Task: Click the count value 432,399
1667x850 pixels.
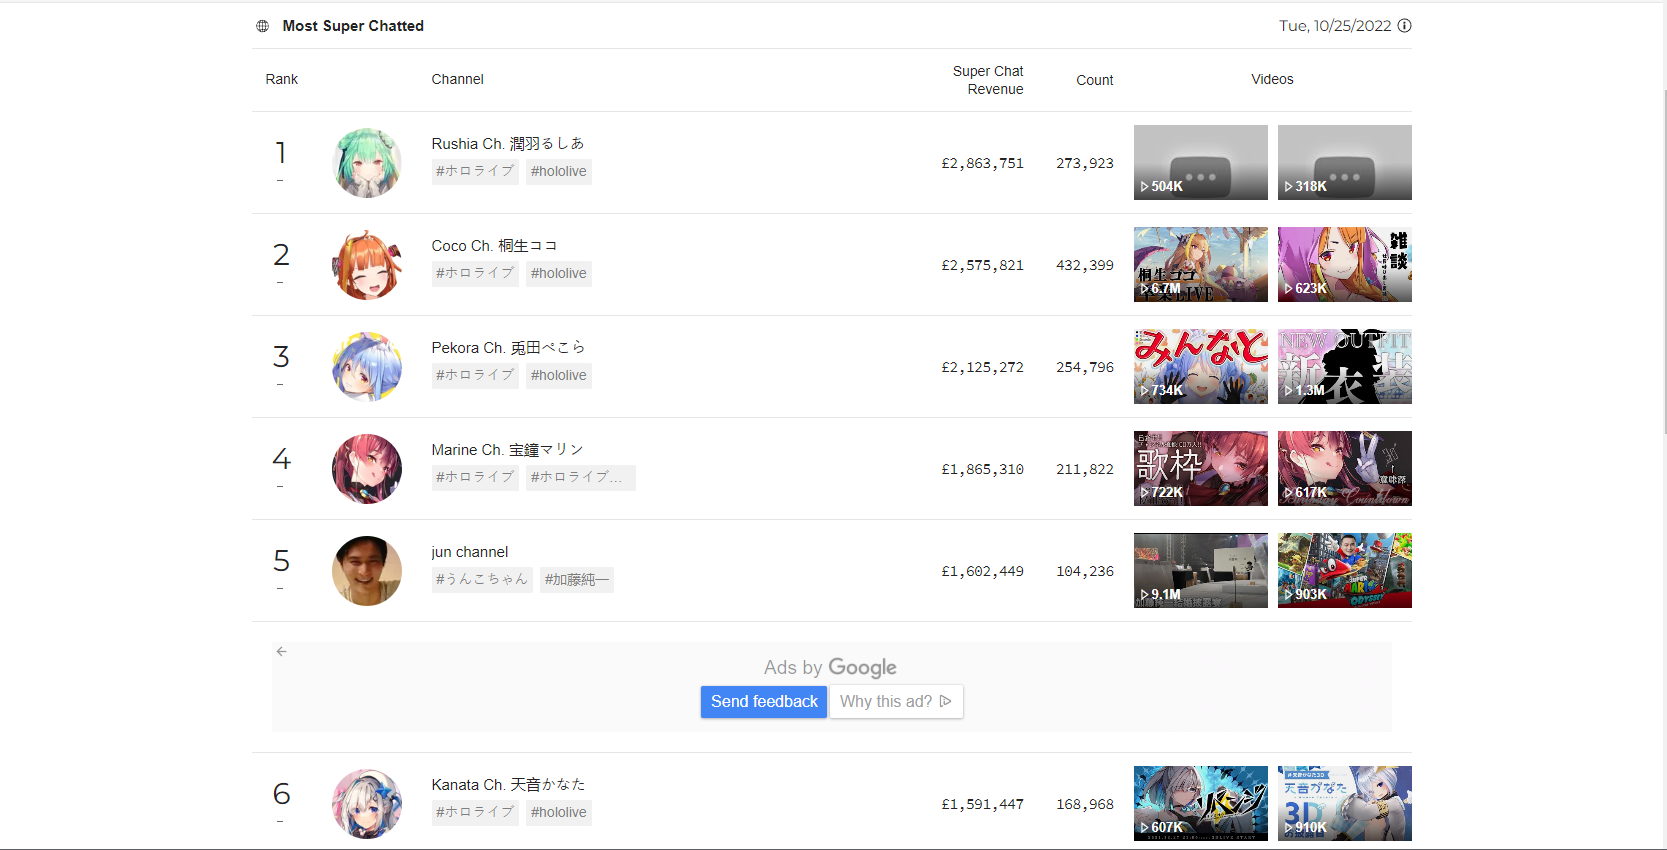Action: [x=1085, y=265]
